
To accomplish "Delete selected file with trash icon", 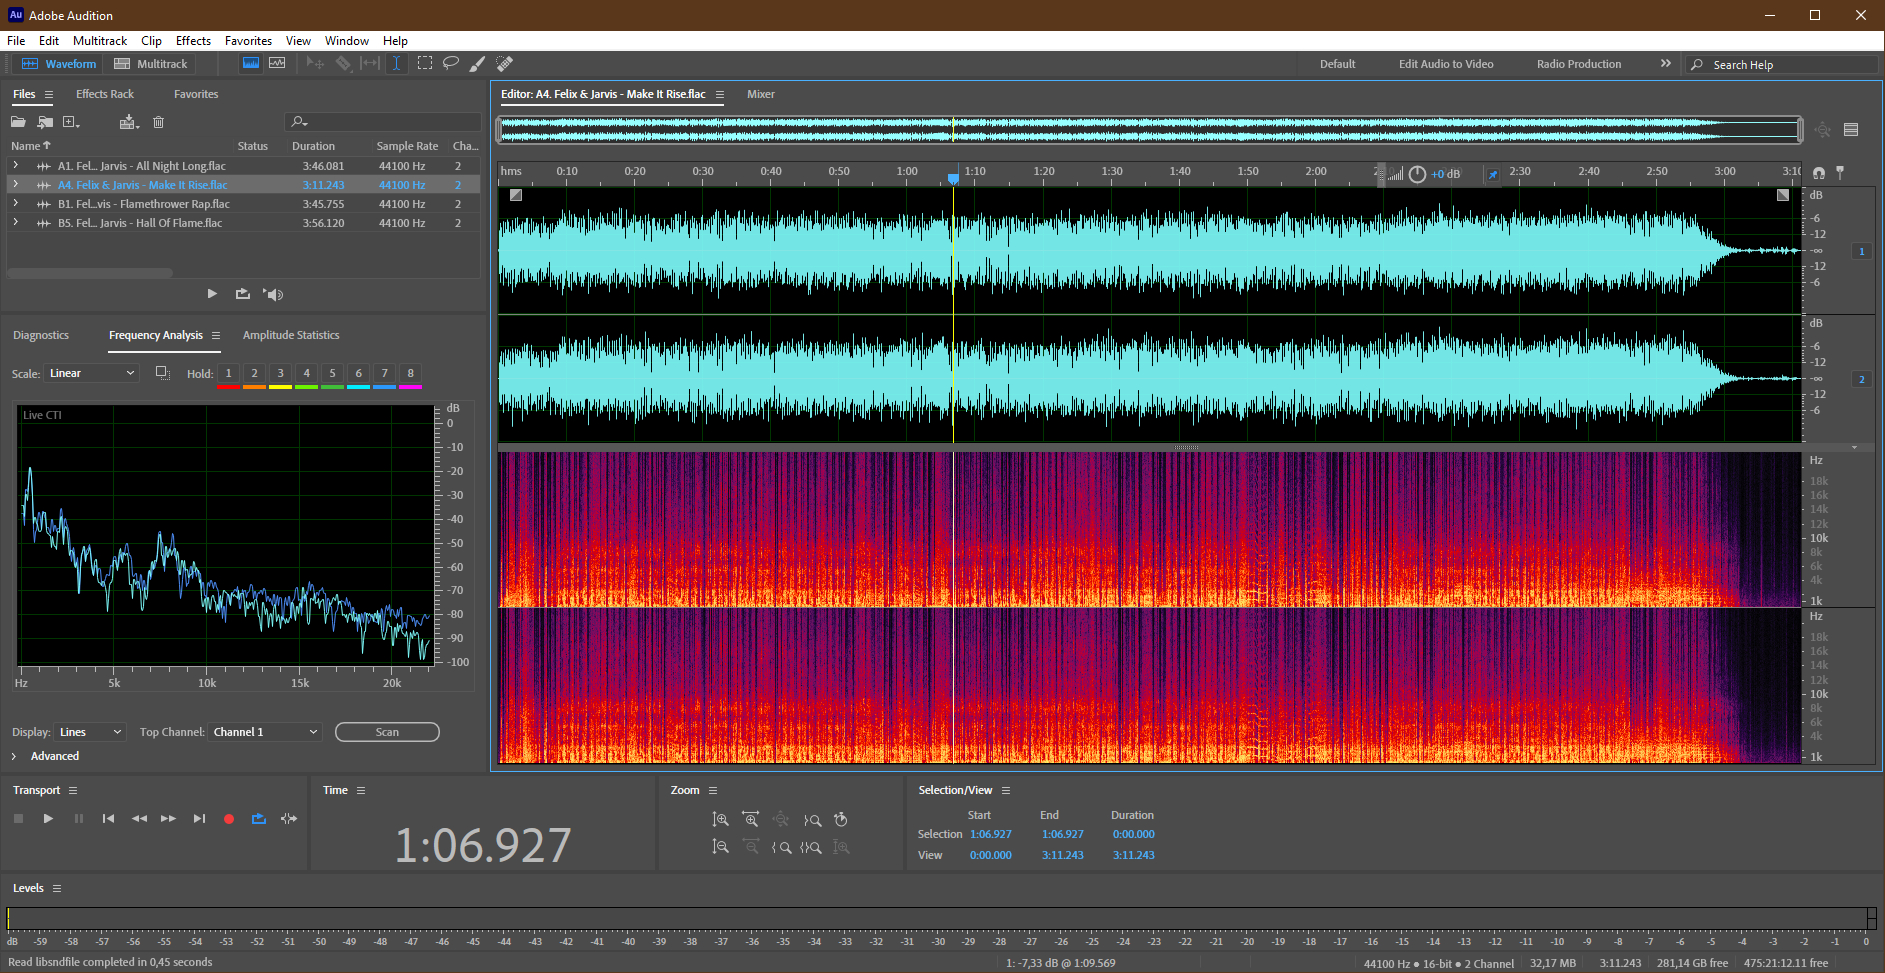I will (158, 122).
